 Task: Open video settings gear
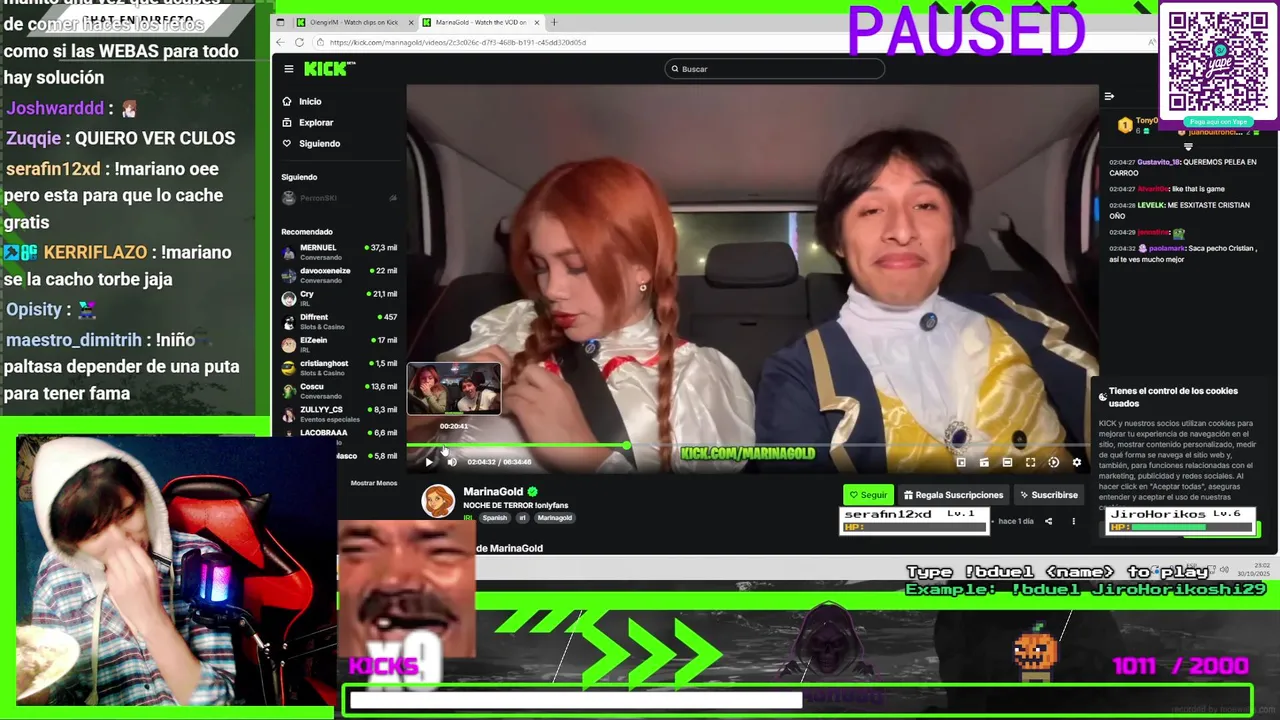[x=1077, y=462]
